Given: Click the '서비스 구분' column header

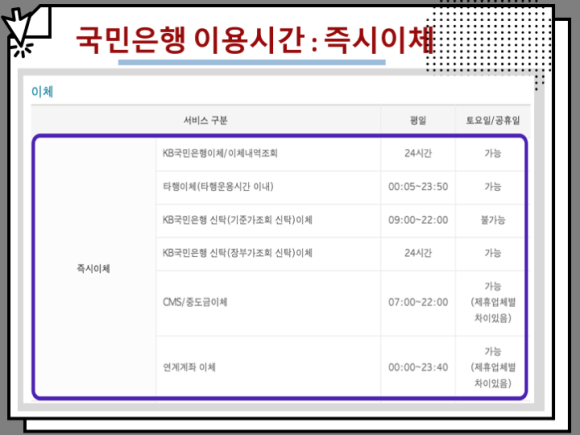Looking at the screenshot, I should pos(206,120).
